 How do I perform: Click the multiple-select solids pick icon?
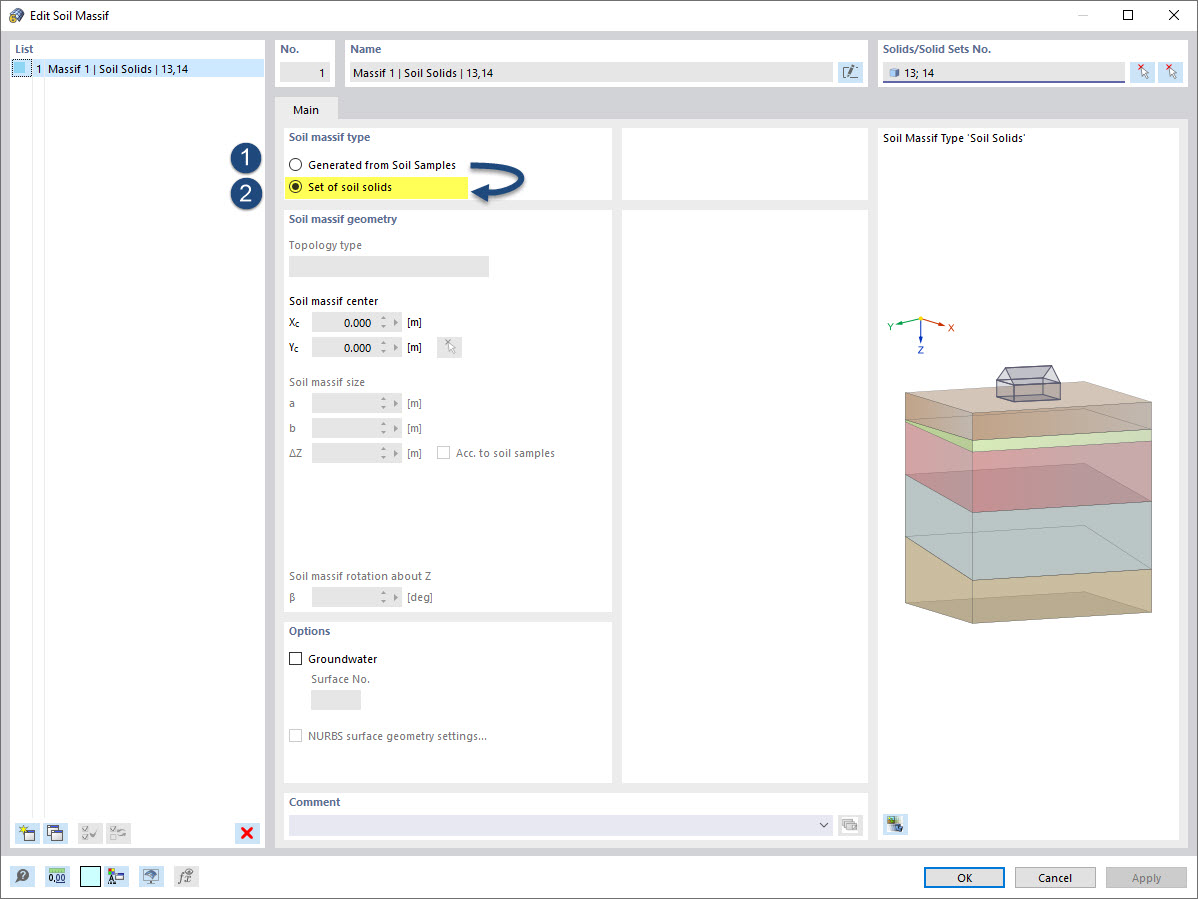pyautogui.click(x=1170, y=73)
